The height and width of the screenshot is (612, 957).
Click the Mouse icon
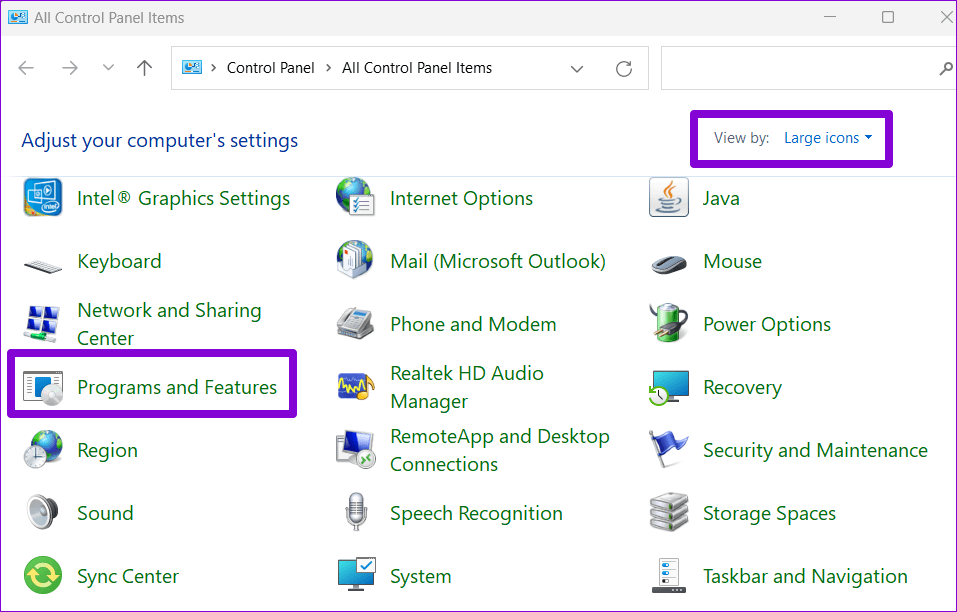[x=669, y=264]
